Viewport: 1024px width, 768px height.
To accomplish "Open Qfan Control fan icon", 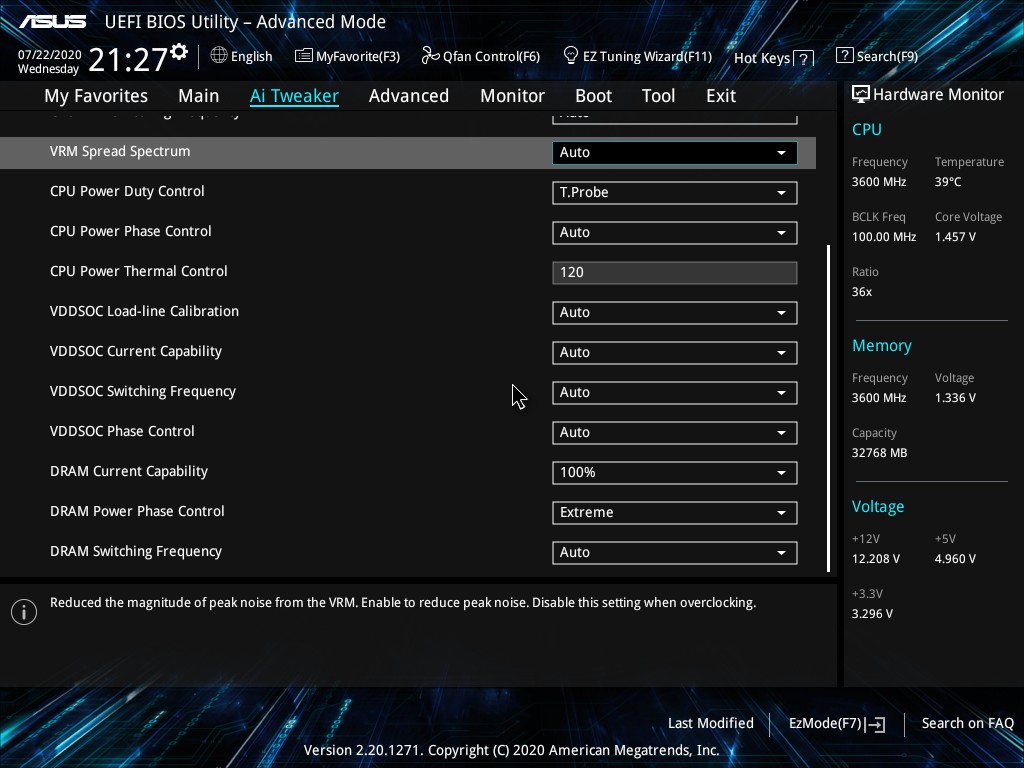I will pos(430,56).
